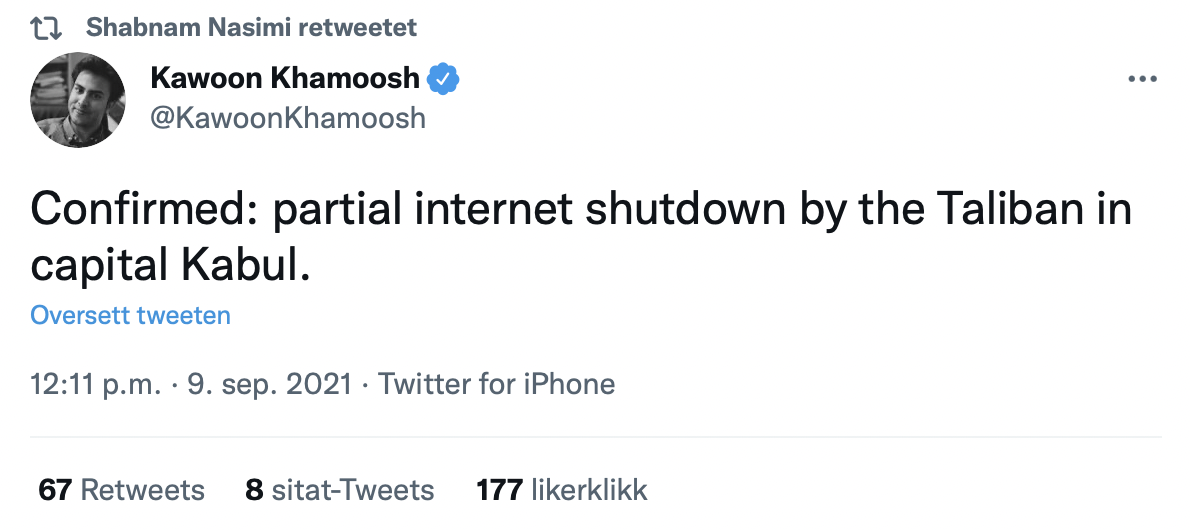This screenshot has height=530, width=1190.
Task: Click the retweet arrows icon above the tweet
Action: click(x=46, y=28)
